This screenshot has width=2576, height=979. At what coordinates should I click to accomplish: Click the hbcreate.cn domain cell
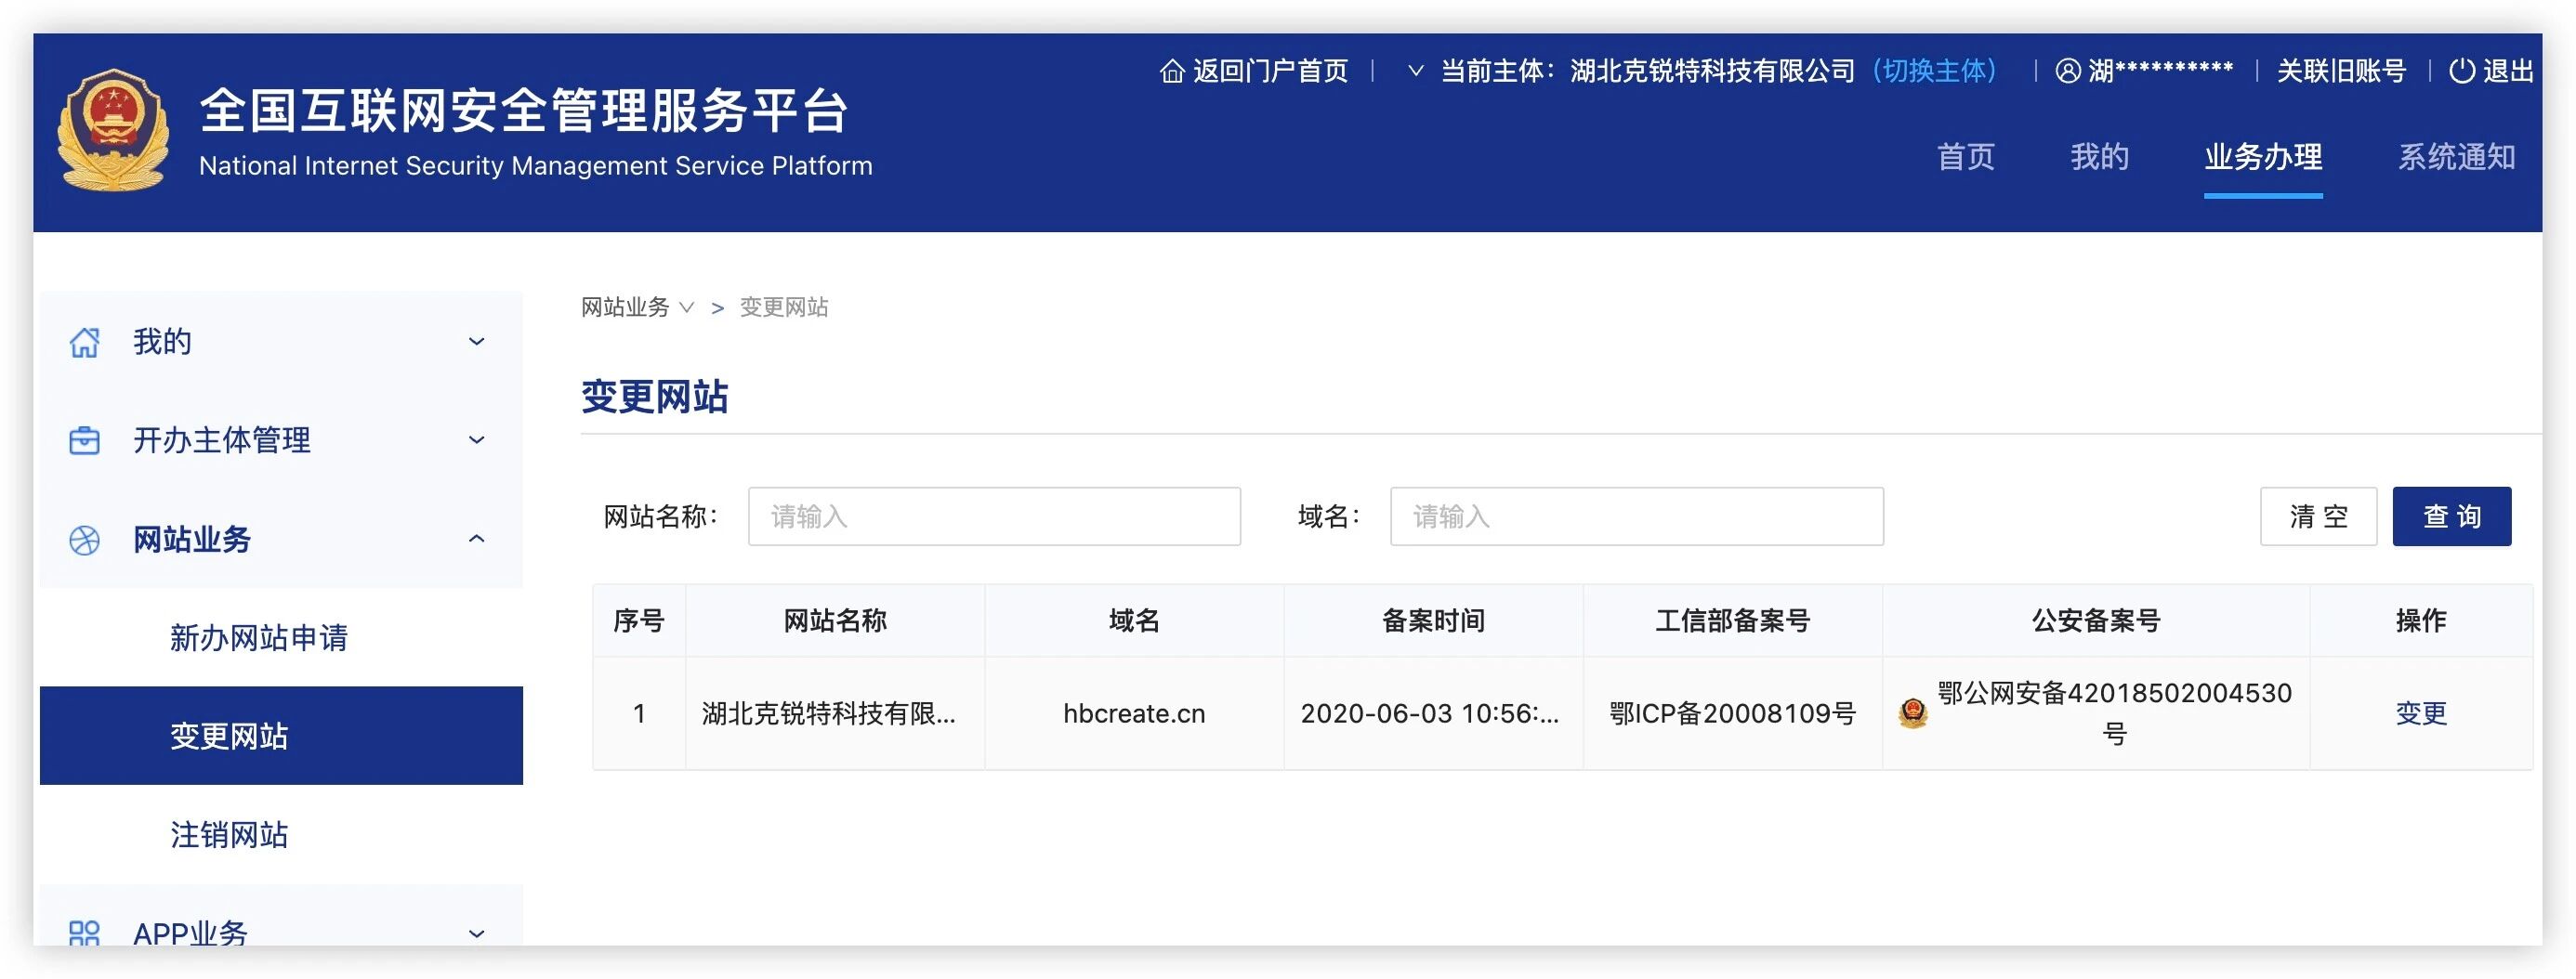tap(1134, 713)
